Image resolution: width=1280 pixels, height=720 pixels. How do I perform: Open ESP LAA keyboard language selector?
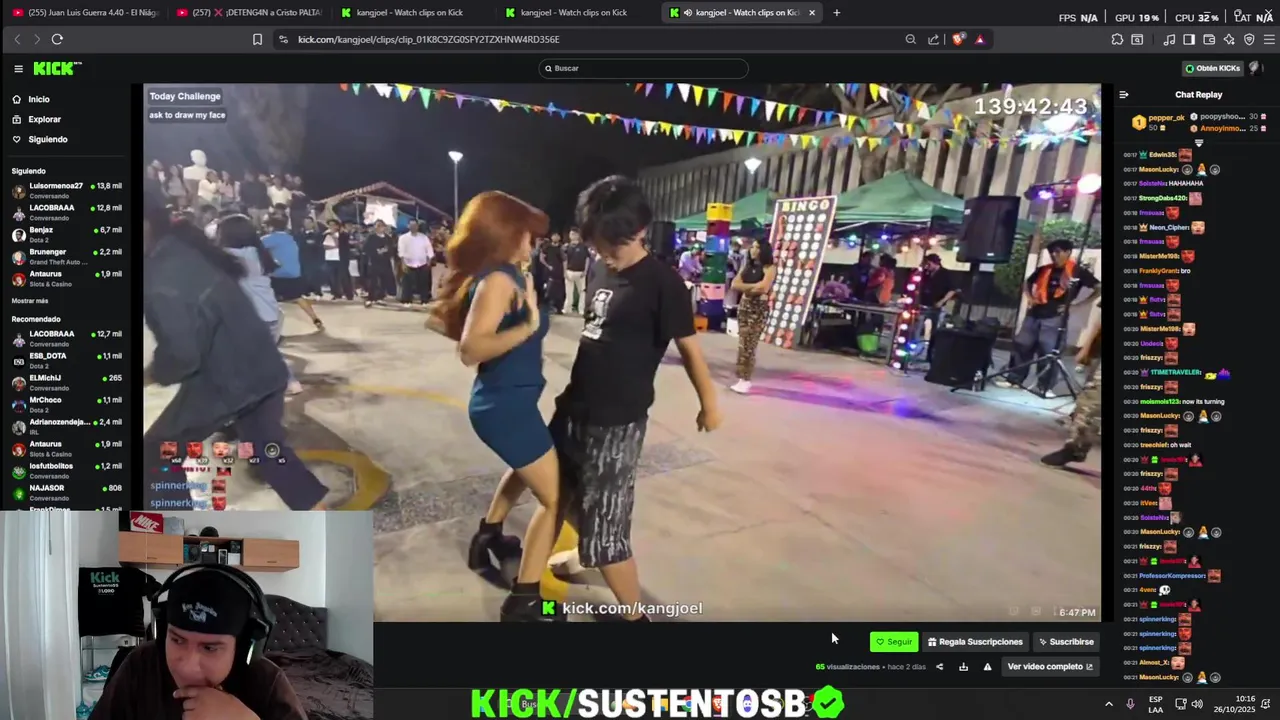(1155, 704)
